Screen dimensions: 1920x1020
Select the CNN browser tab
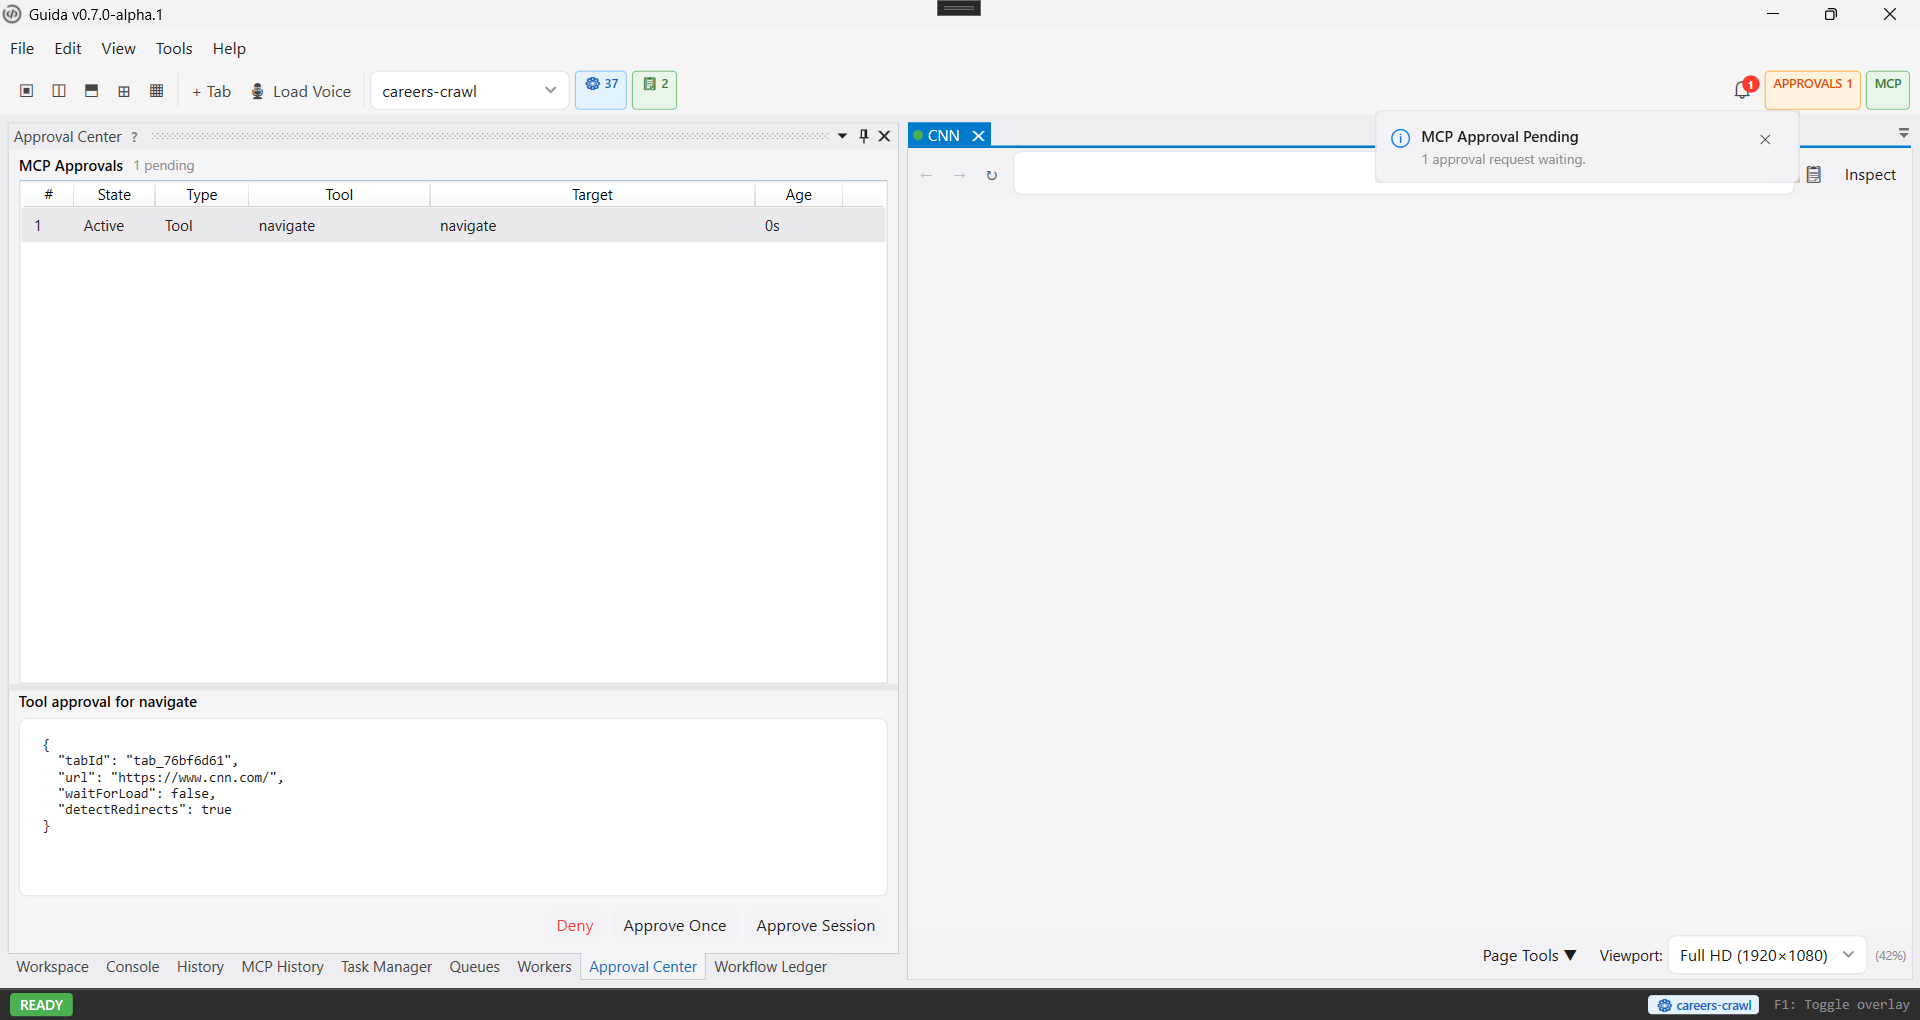click(943, 135)
